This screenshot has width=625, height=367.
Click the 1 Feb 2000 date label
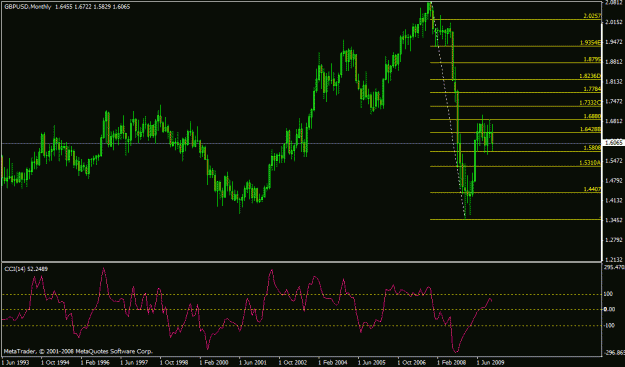(213, 363)
